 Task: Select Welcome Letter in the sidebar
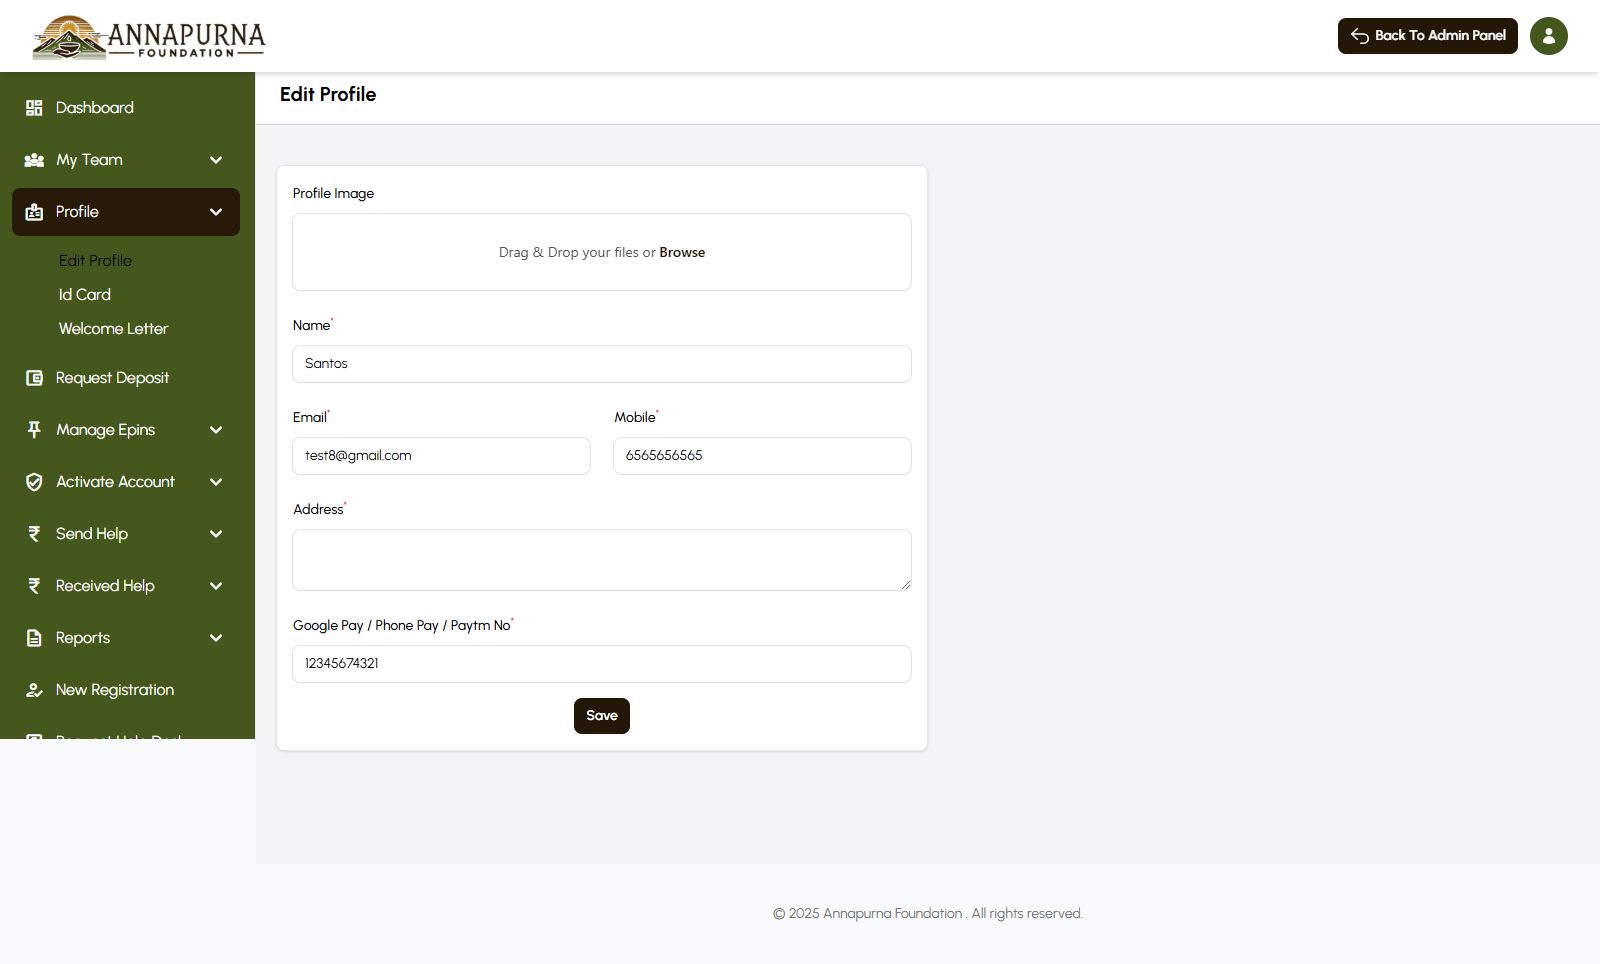point(113,329)
